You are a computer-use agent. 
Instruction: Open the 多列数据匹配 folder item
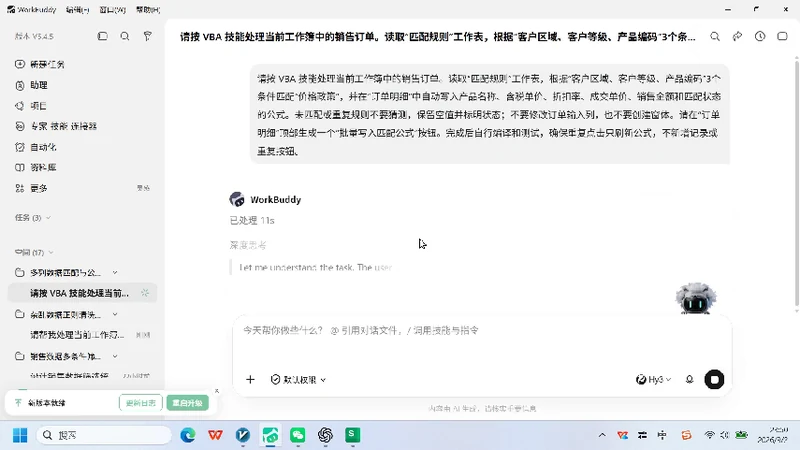65,273
